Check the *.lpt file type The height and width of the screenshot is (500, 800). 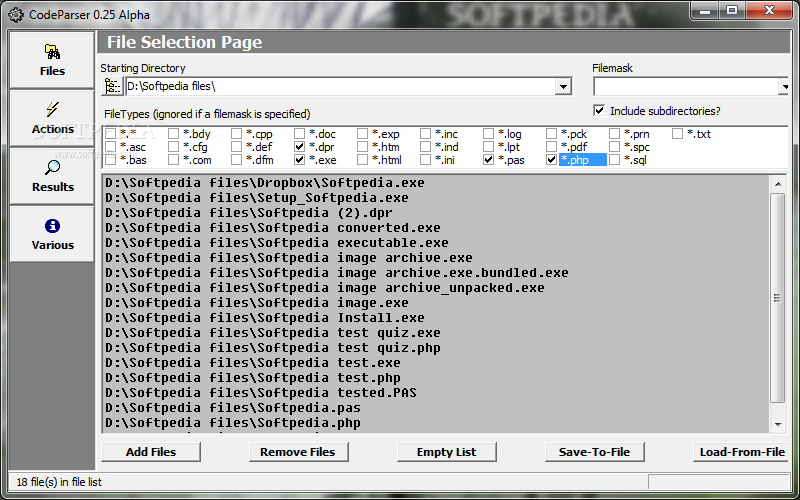(x=488, y=147)
